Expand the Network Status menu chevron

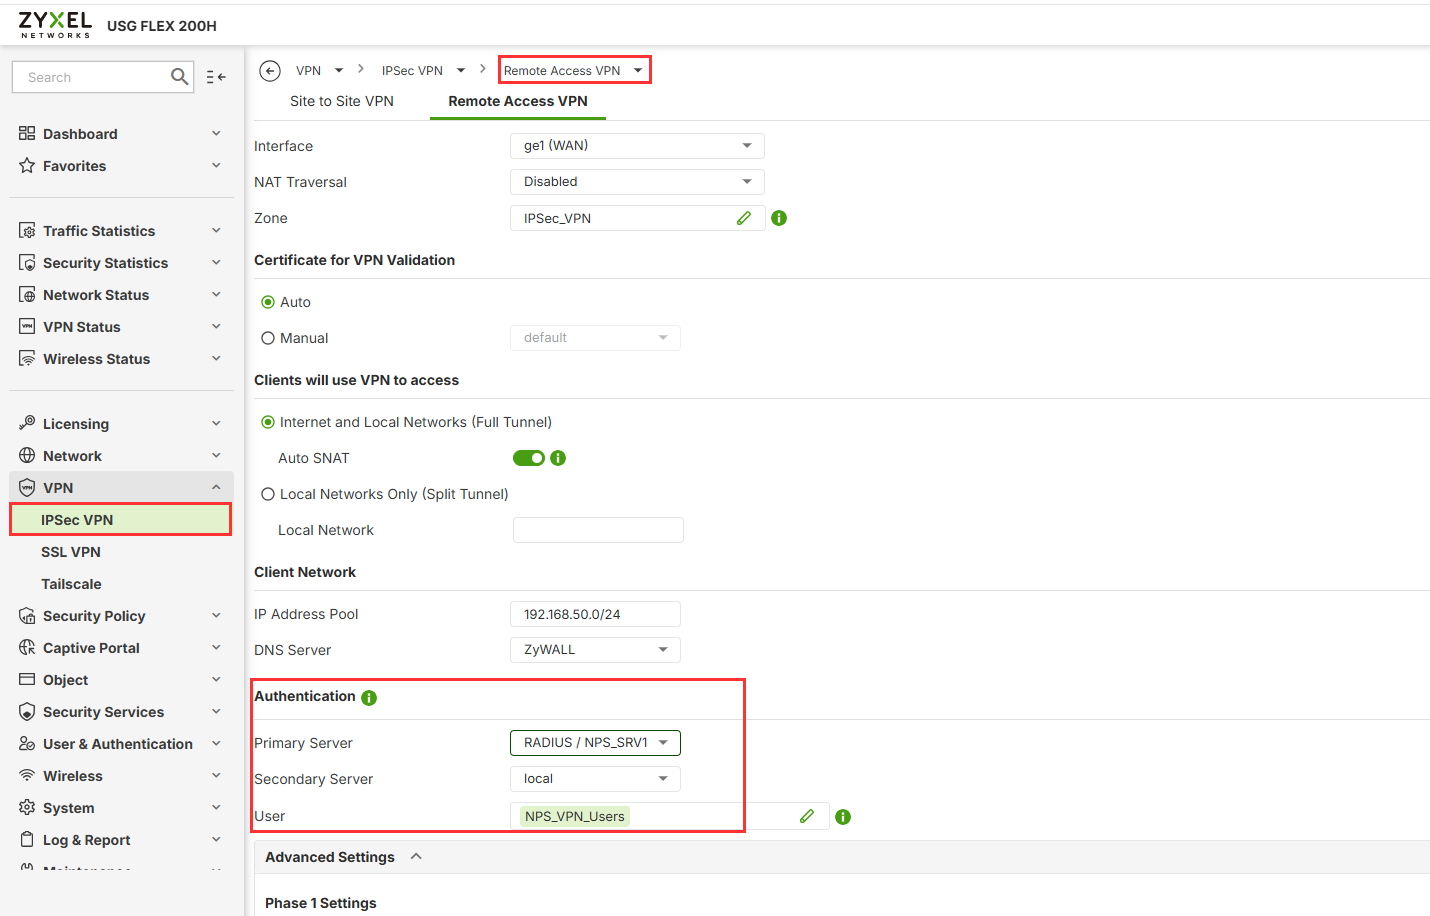tap(216, 295)
